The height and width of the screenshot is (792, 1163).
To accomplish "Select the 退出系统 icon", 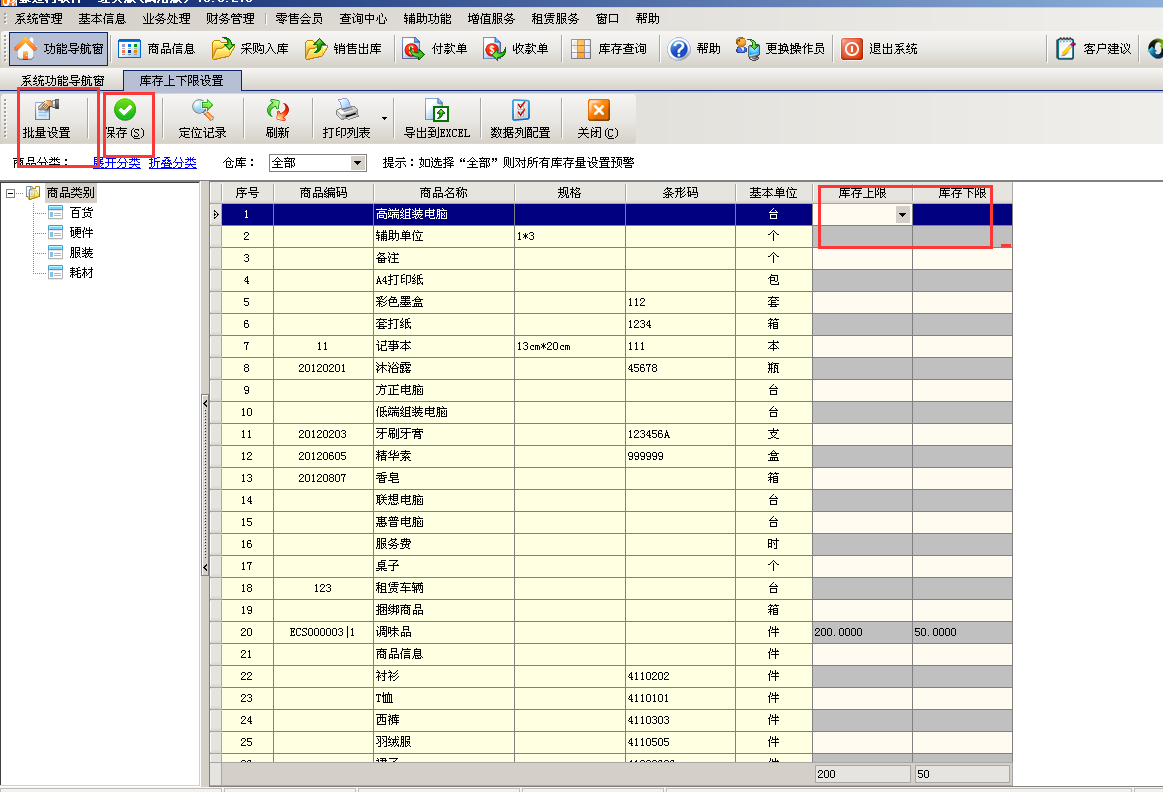I will [851, 49].
